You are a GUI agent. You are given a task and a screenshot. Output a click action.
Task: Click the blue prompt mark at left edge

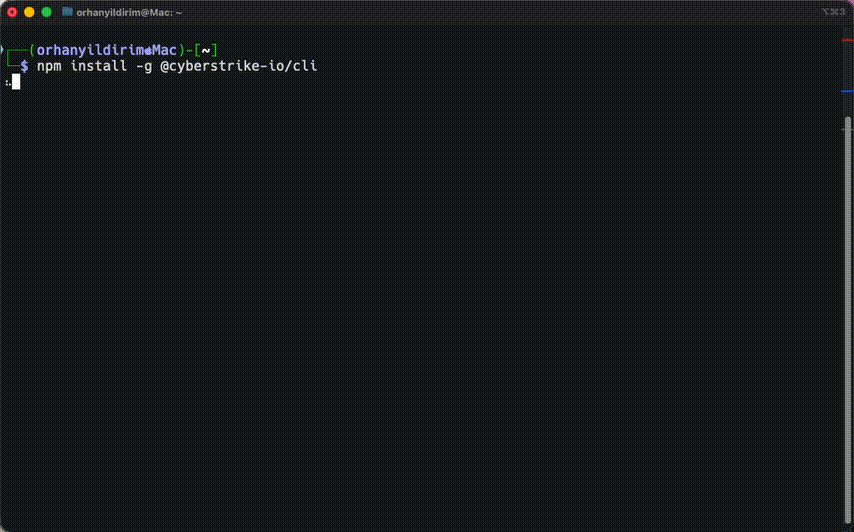pyautogui.click(x=2, y=49)
